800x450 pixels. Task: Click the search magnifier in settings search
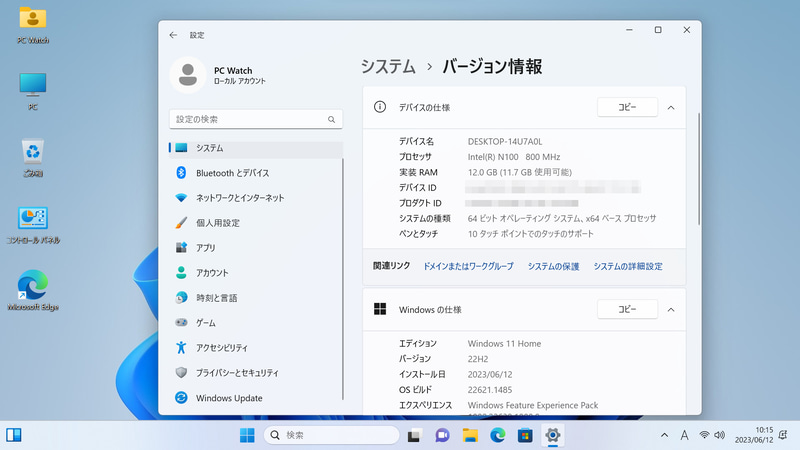332,119
